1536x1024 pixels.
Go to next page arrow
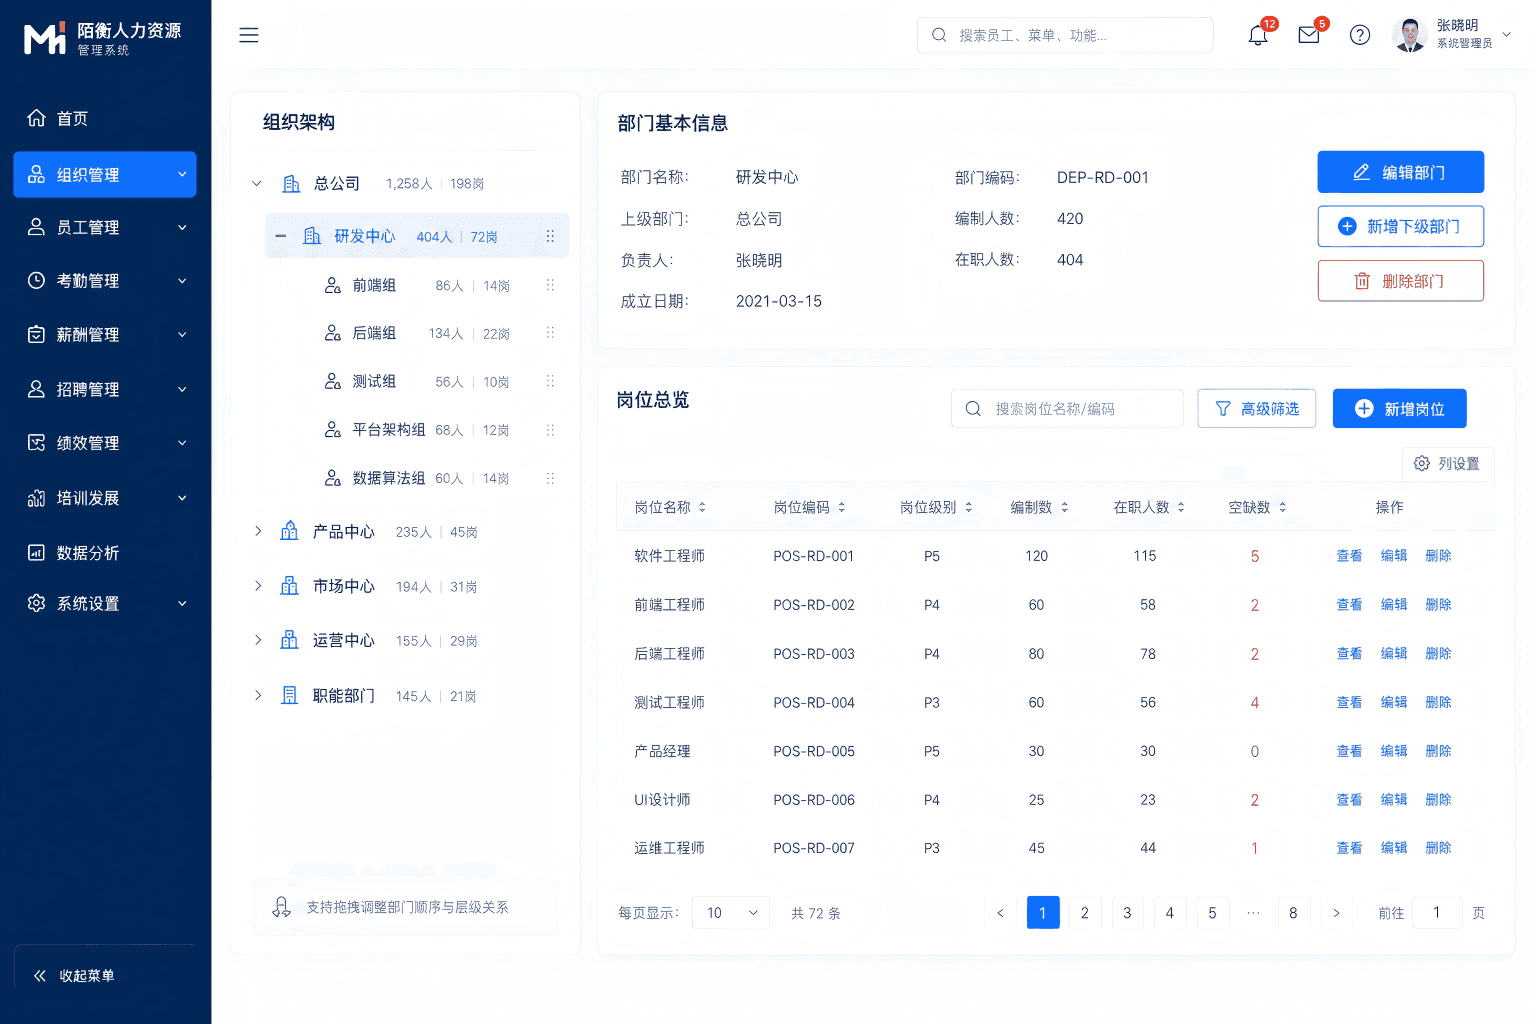coord(1336,913)
